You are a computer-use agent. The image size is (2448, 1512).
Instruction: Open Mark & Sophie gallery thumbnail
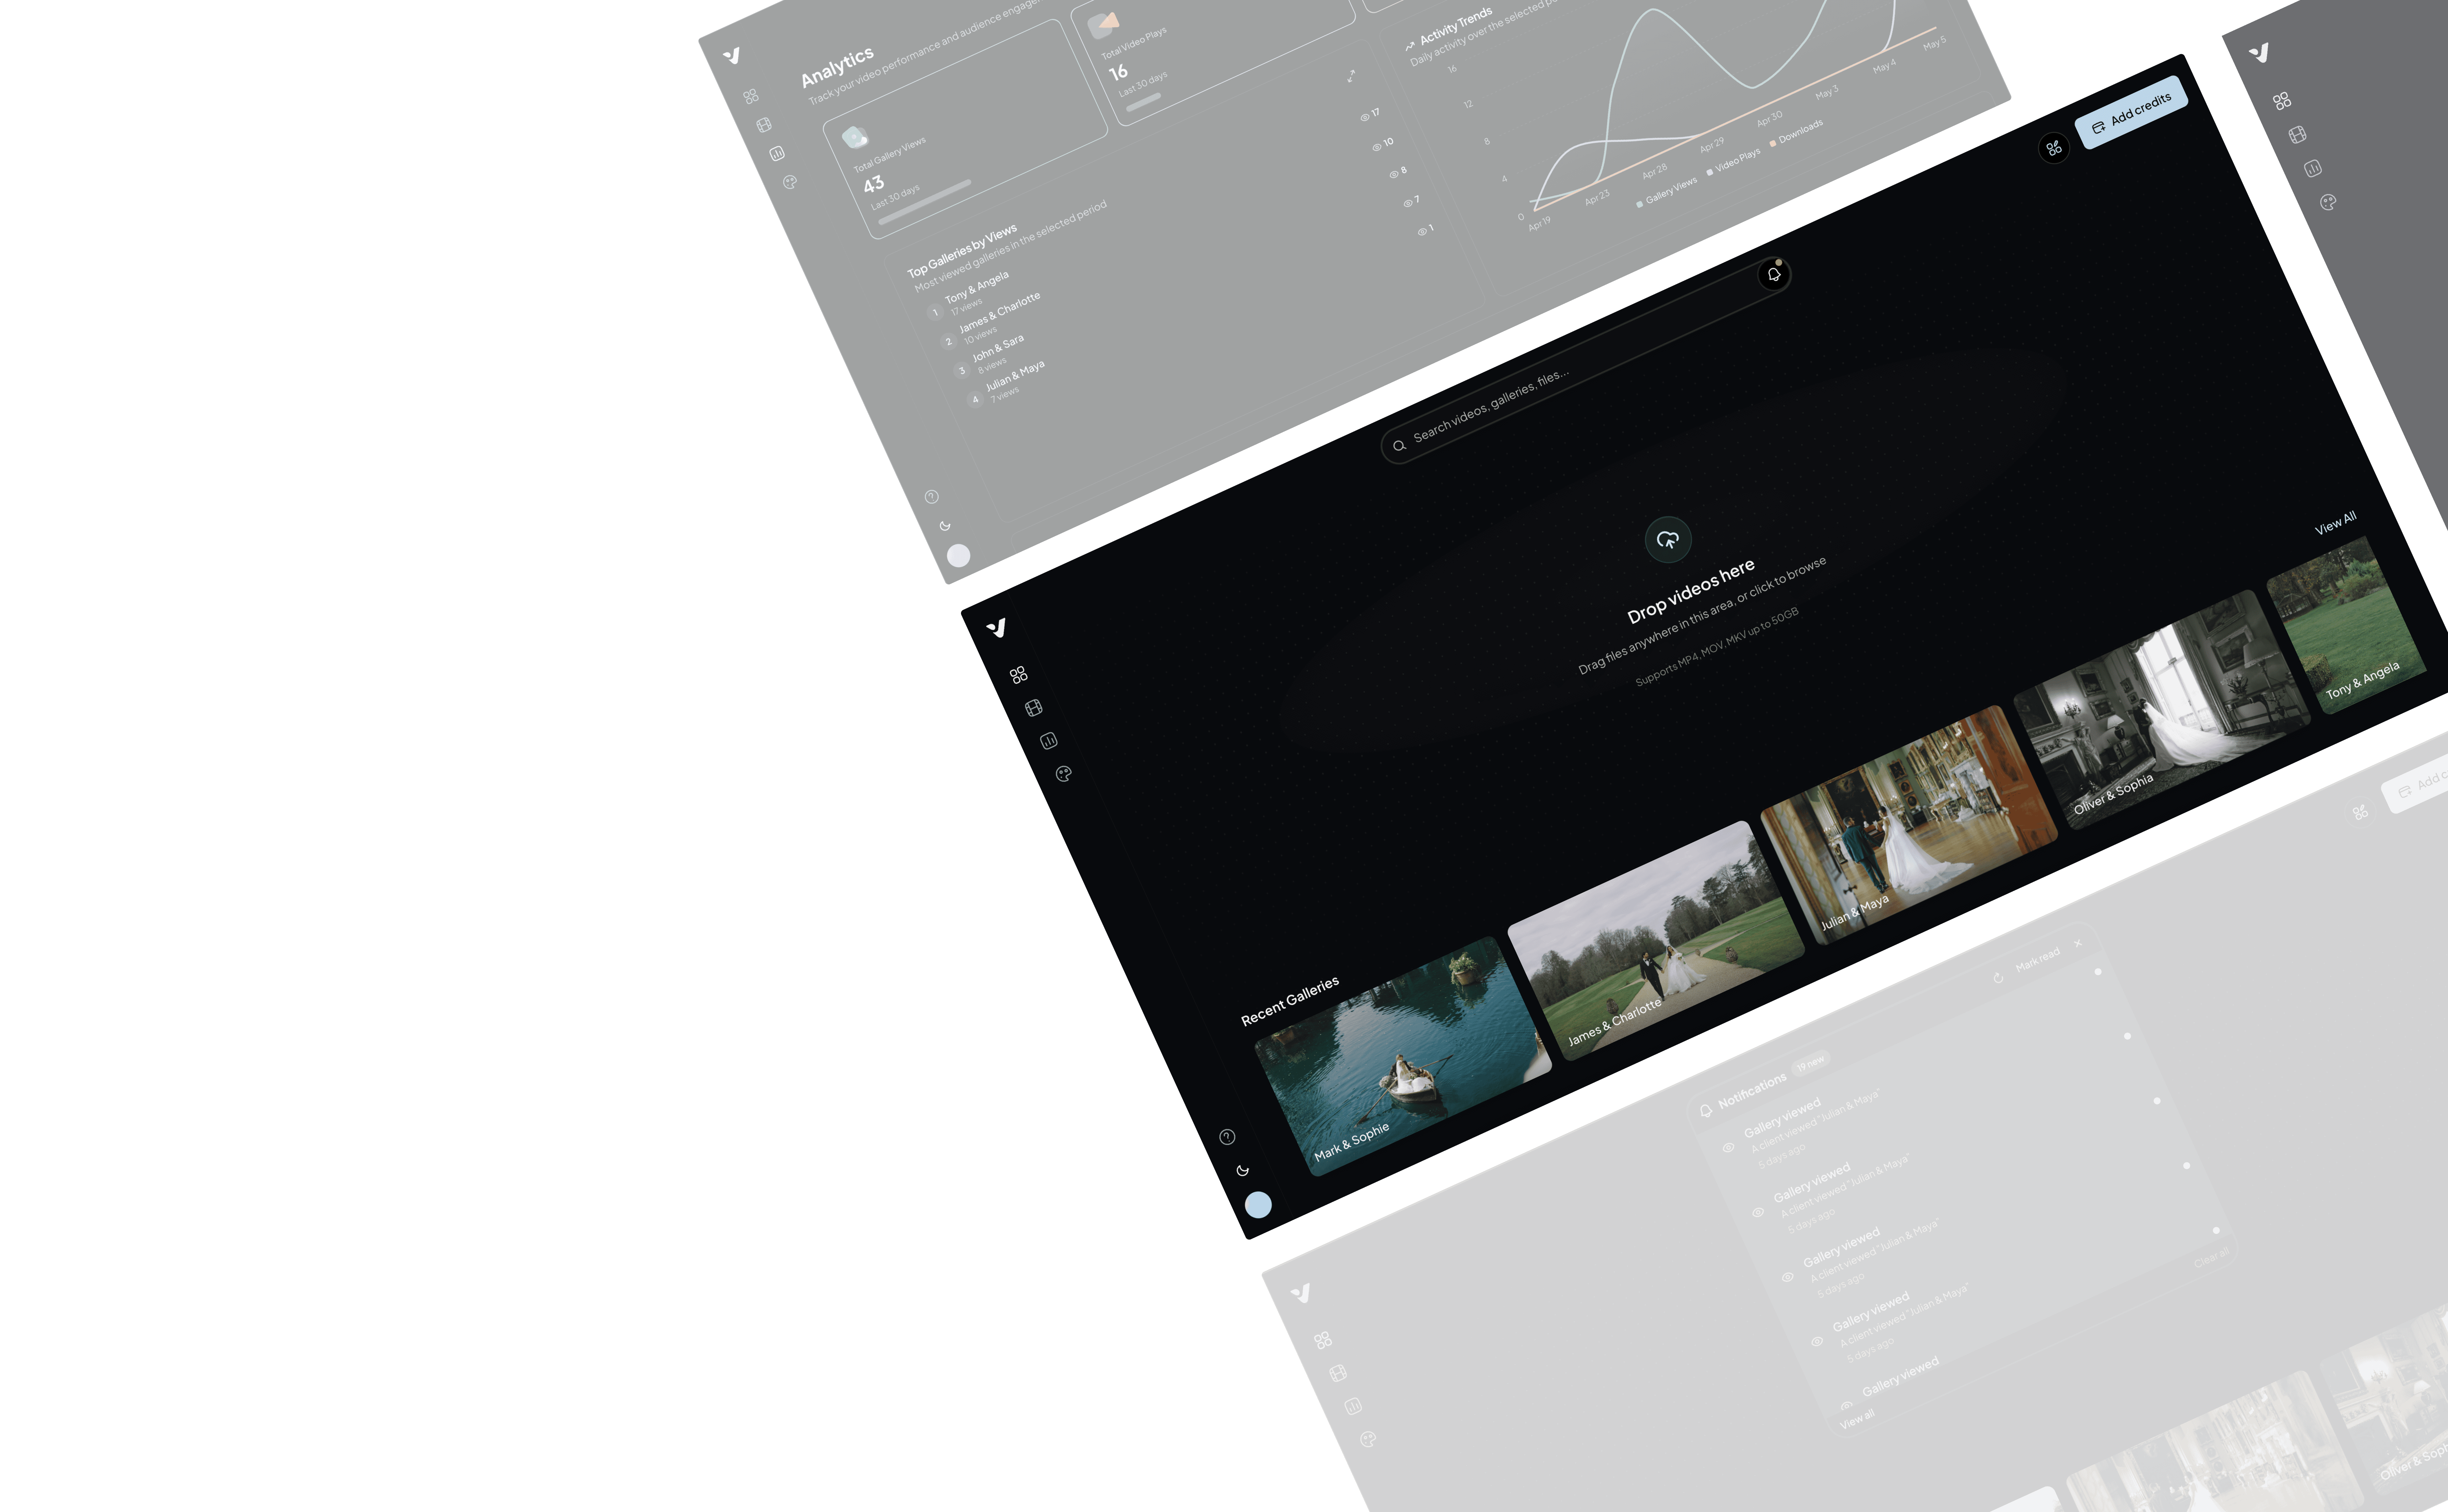[x=1403, y=1056]
